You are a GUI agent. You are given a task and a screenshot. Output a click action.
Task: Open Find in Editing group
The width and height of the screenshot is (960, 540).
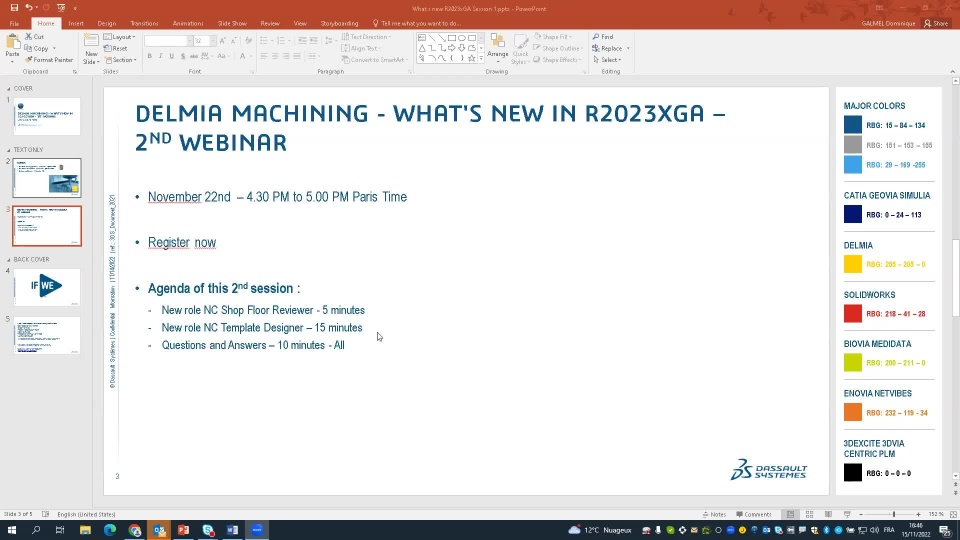coord(602,37)
